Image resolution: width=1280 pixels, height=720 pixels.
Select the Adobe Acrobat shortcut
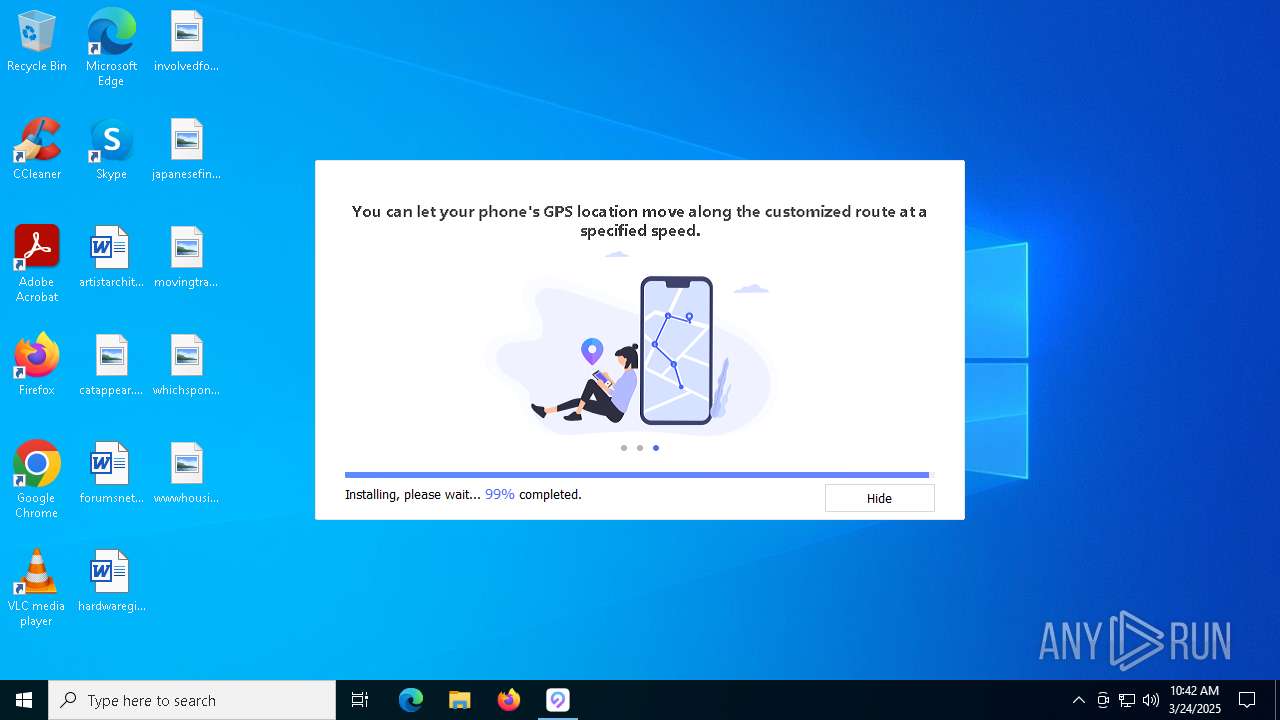click(x=37, y=263)
